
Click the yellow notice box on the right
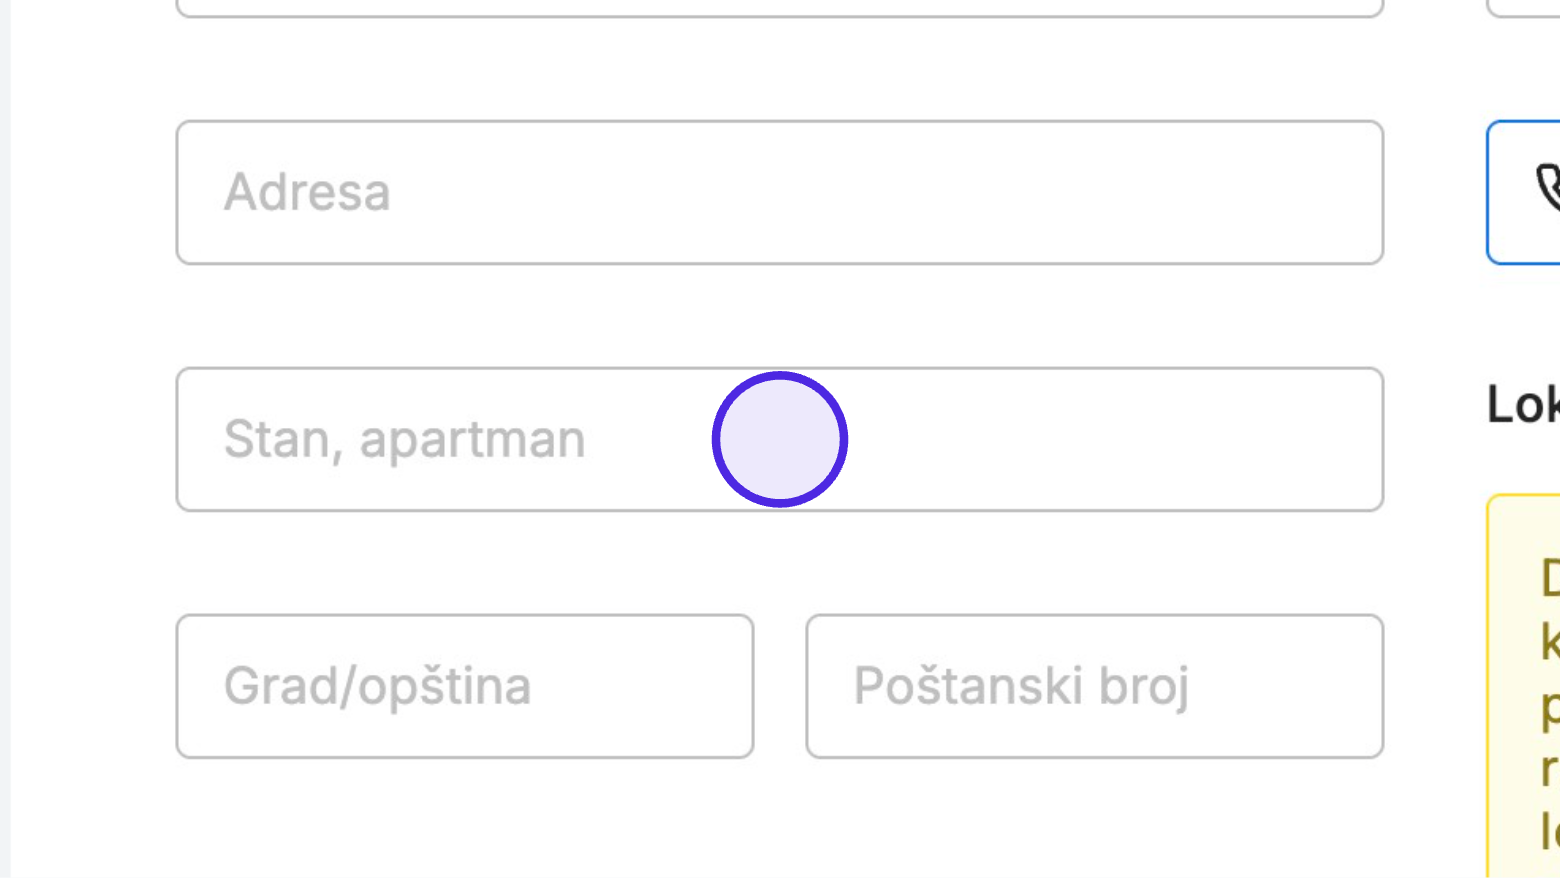pos(1523,686)
